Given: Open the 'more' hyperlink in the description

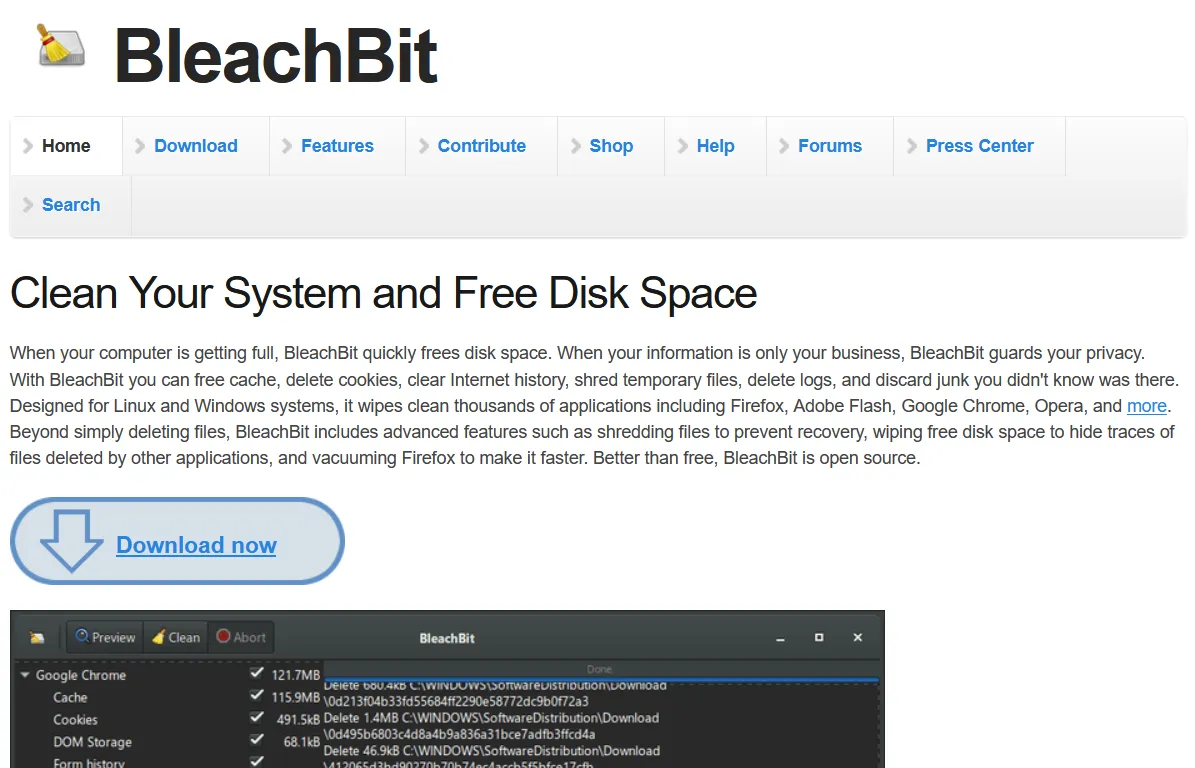Looking at the screenshot, I should click(1147, 406).
